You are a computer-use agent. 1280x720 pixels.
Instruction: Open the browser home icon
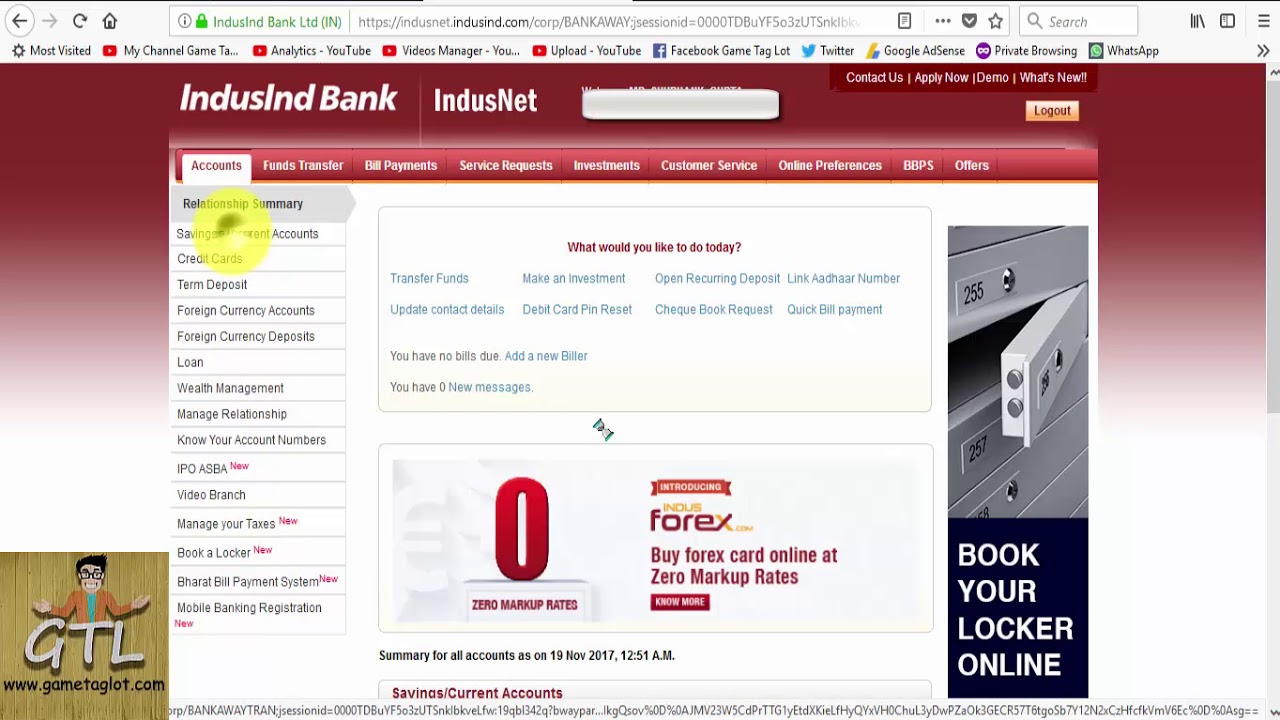[110, 21]
